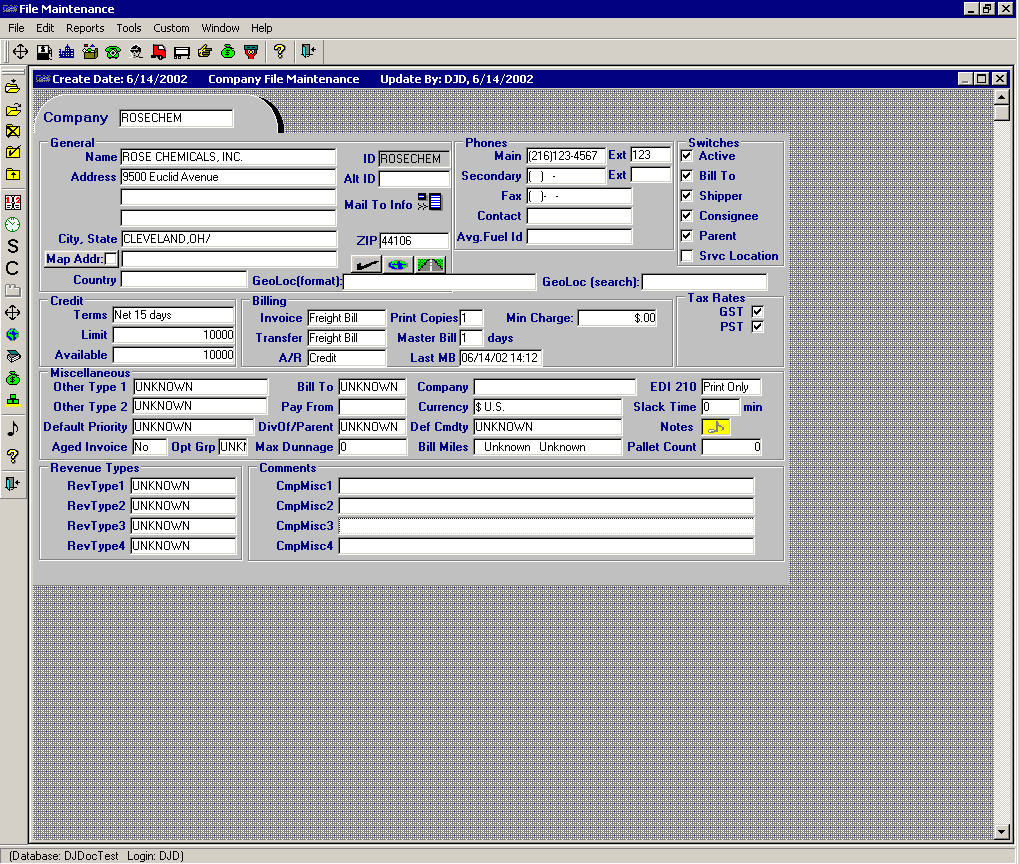
Task: Open the EDI 210 Print Only field
Action: coord(731,388)
